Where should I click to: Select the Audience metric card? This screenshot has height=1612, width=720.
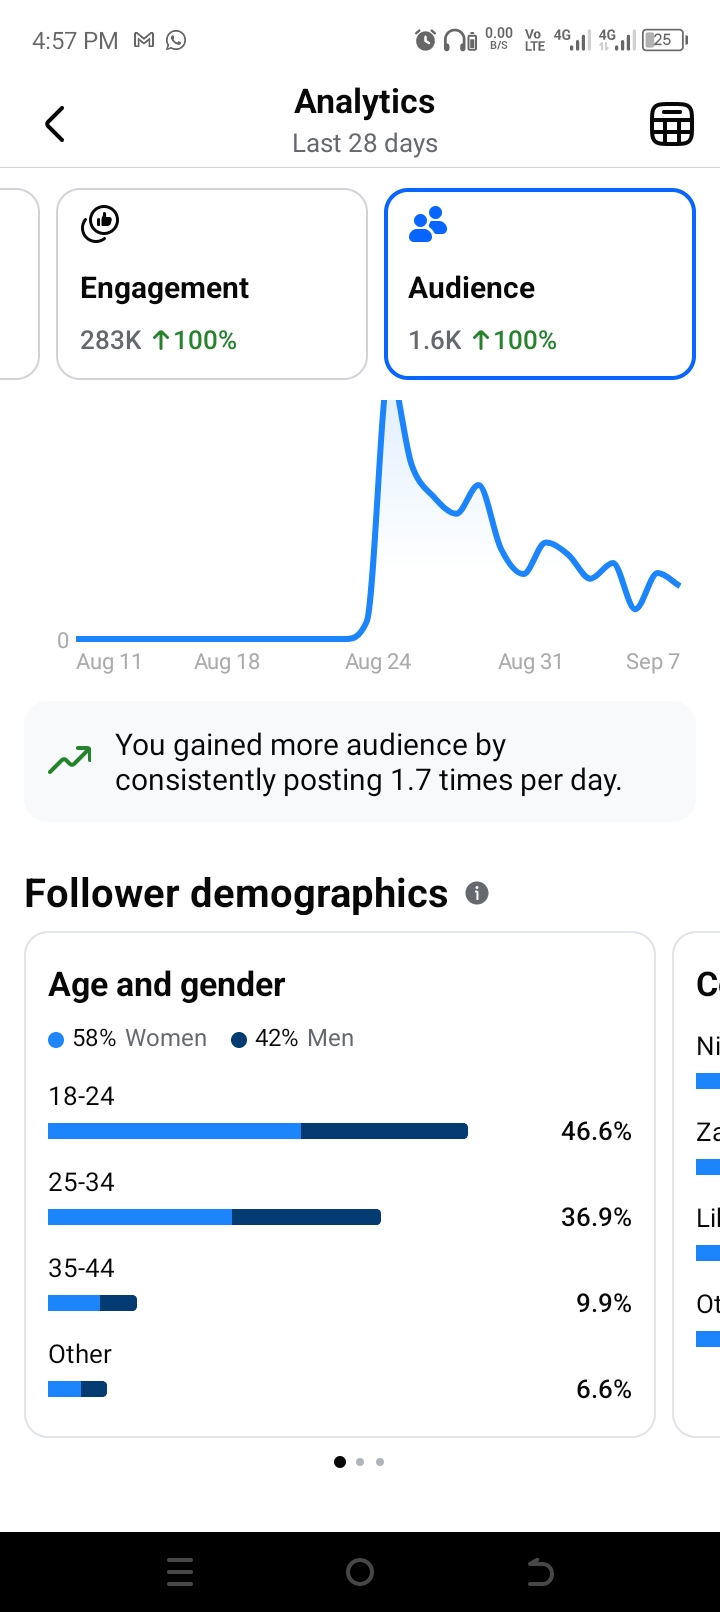tap(540, 284)
